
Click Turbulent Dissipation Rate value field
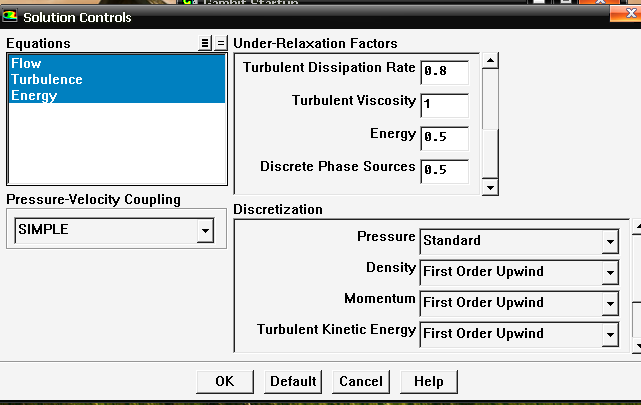(444, 72)
